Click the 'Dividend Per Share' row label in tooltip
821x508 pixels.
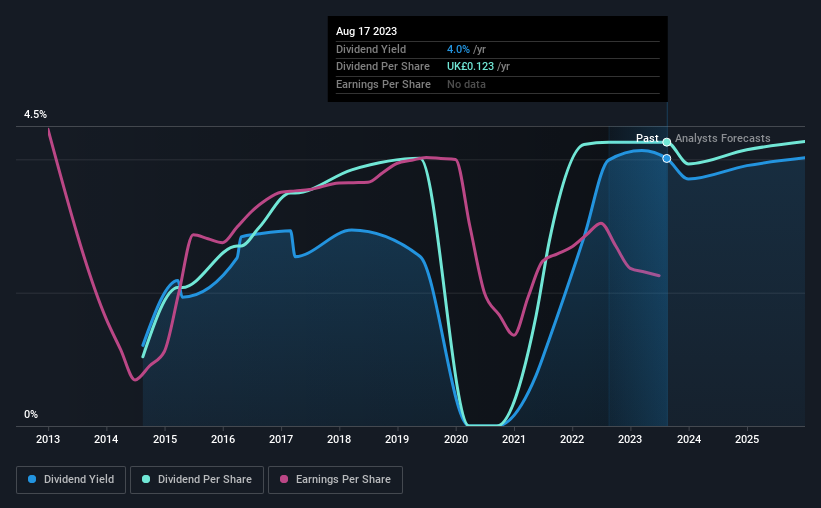click(383, 67)
